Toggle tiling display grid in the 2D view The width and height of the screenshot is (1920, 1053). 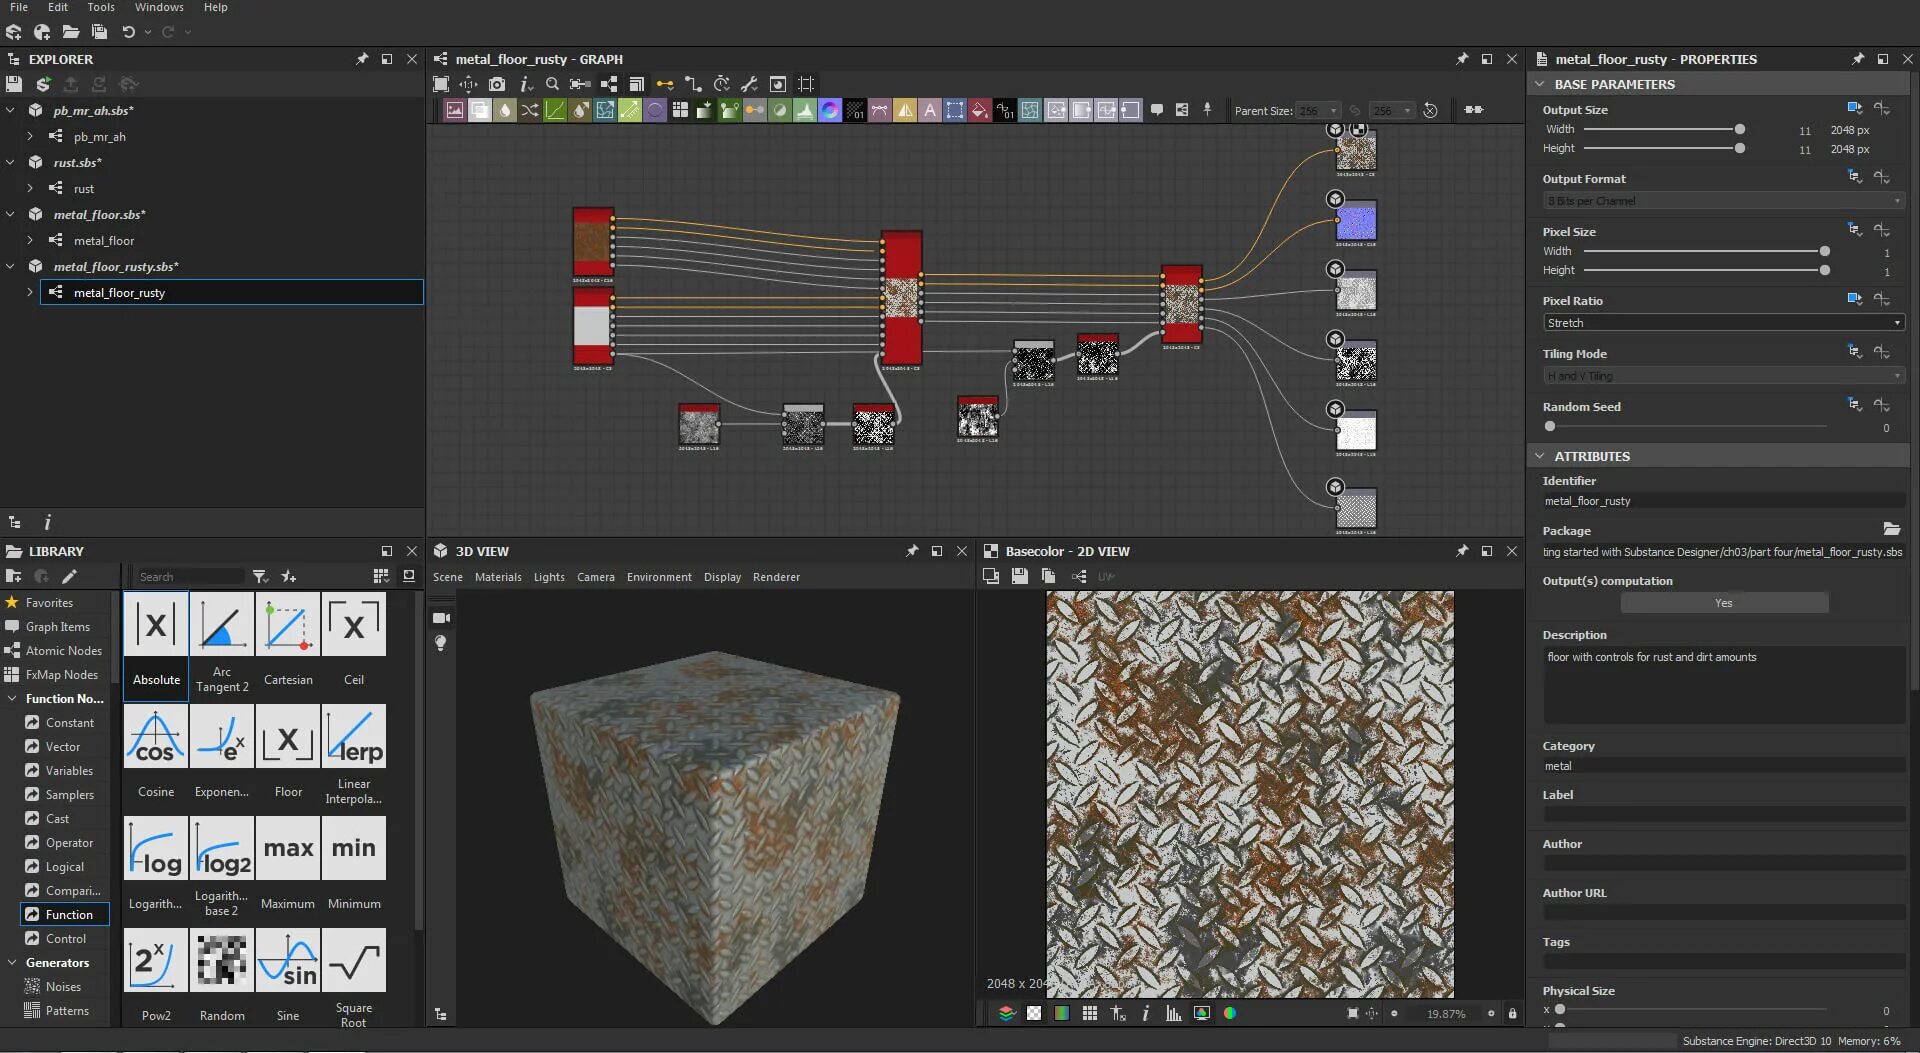pyautogui.click(x=1091, y=1013)
